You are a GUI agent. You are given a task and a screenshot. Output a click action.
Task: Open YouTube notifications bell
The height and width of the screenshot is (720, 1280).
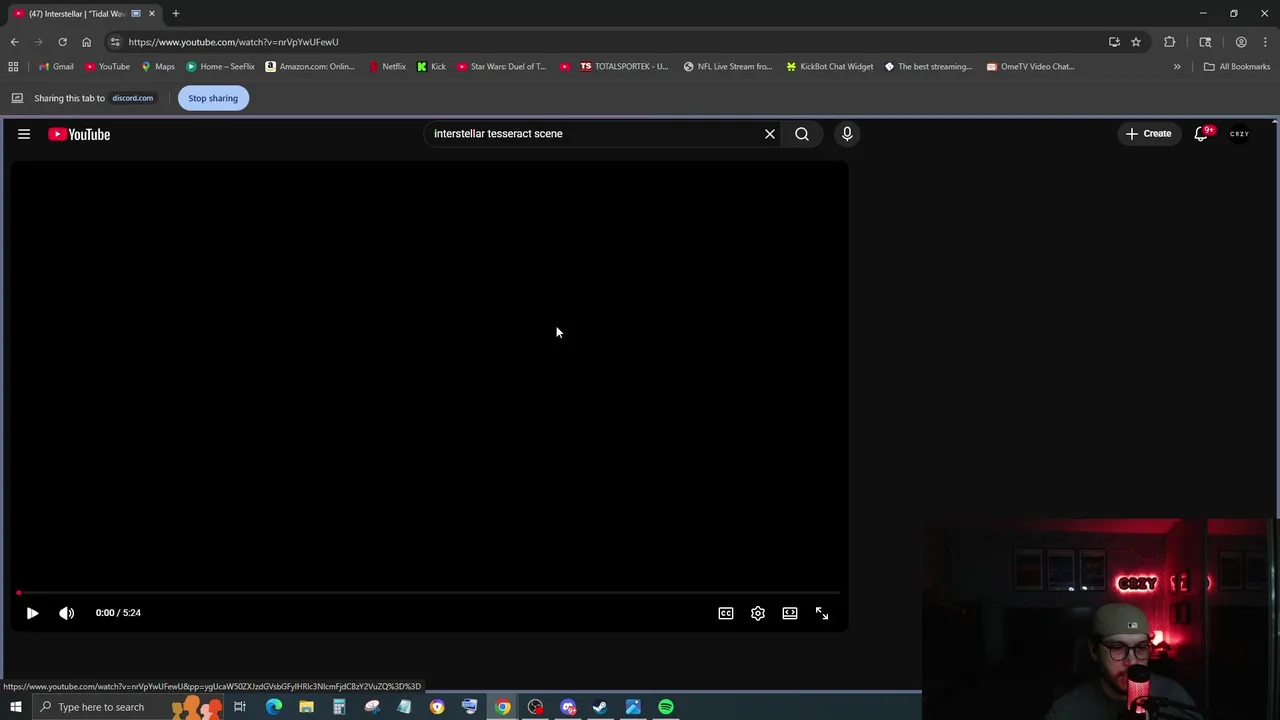[1202, 134]
